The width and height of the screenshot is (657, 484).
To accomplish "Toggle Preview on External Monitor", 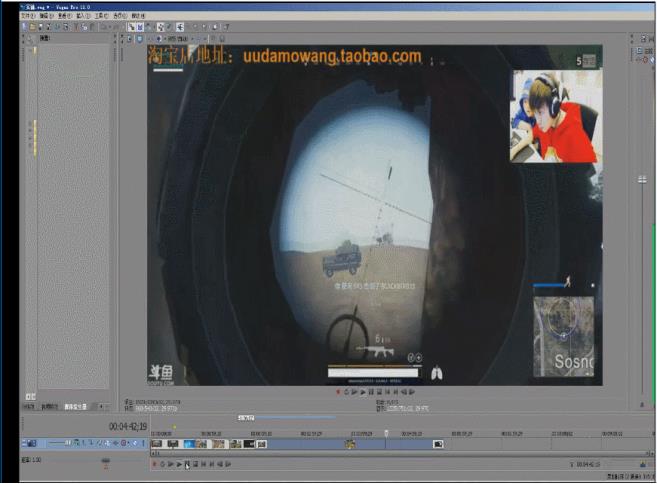I will [140, 39].
